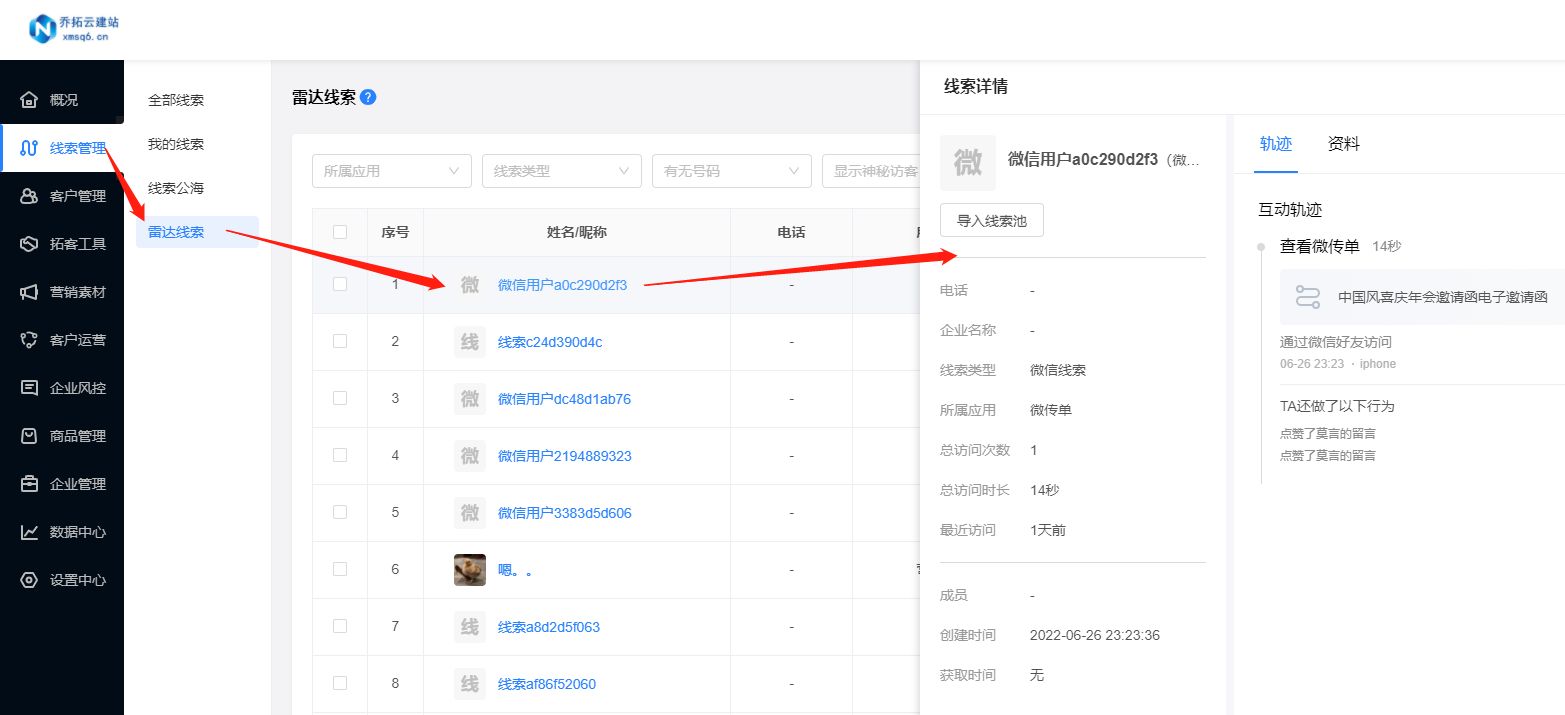Open lead 微信用户2194889323 link
This screenshot has width=1565, height=715.
click(565, 456)
